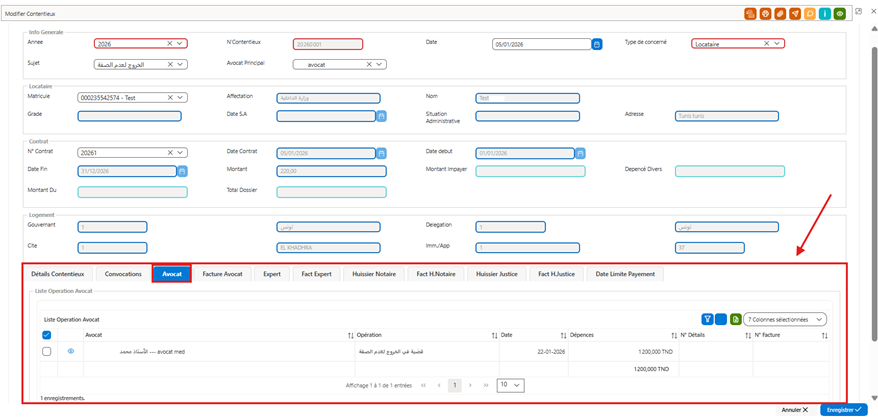This screenshot has height=417, width=878.
Task: Open the Expert tab
Action: tap(272, 274)
